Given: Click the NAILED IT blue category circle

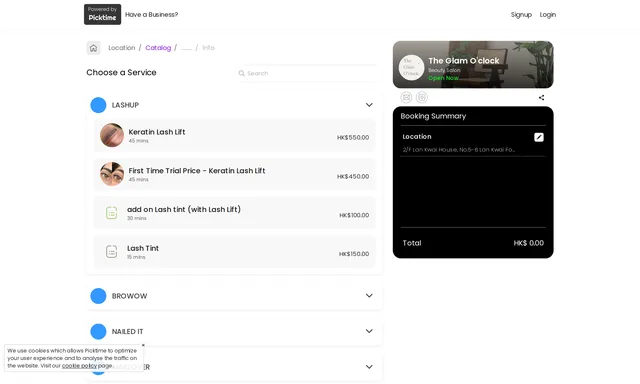Looking at the screenshot, I should click(x=98, y=331).
